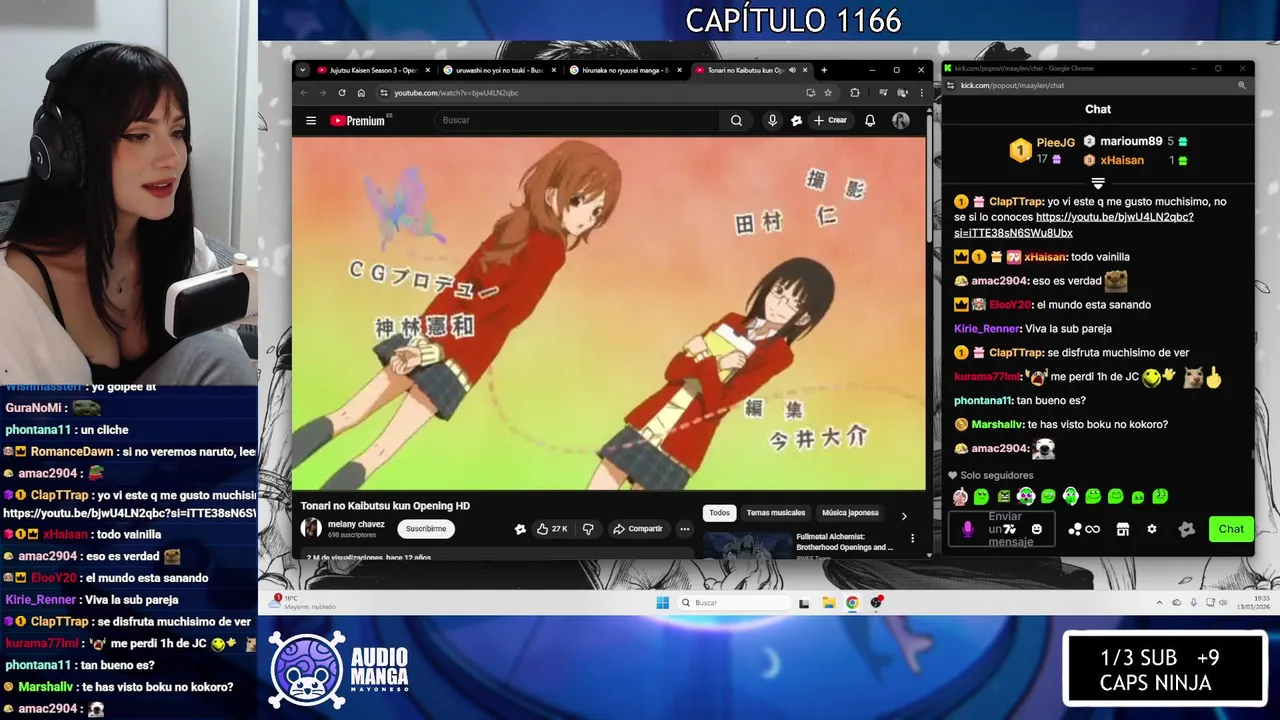This screenshot has height=720, width=1280.
Task: Open options for the Fullmetal Alchemist suggested video
Action: point(912,538)
